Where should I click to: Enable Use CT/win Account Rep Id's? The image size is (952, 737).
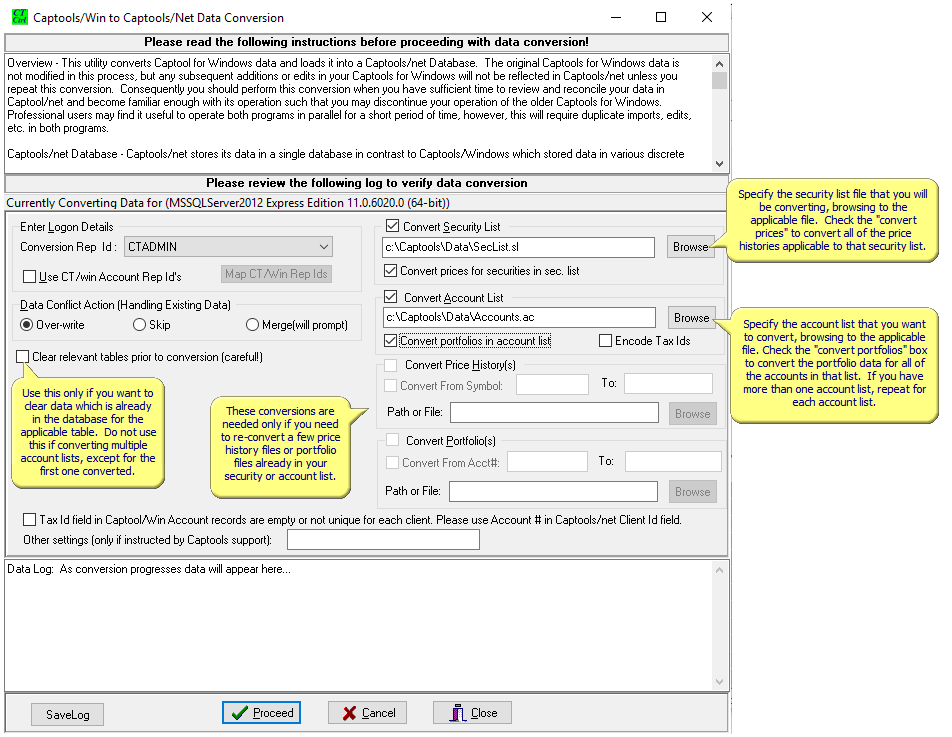pos(29,277)
